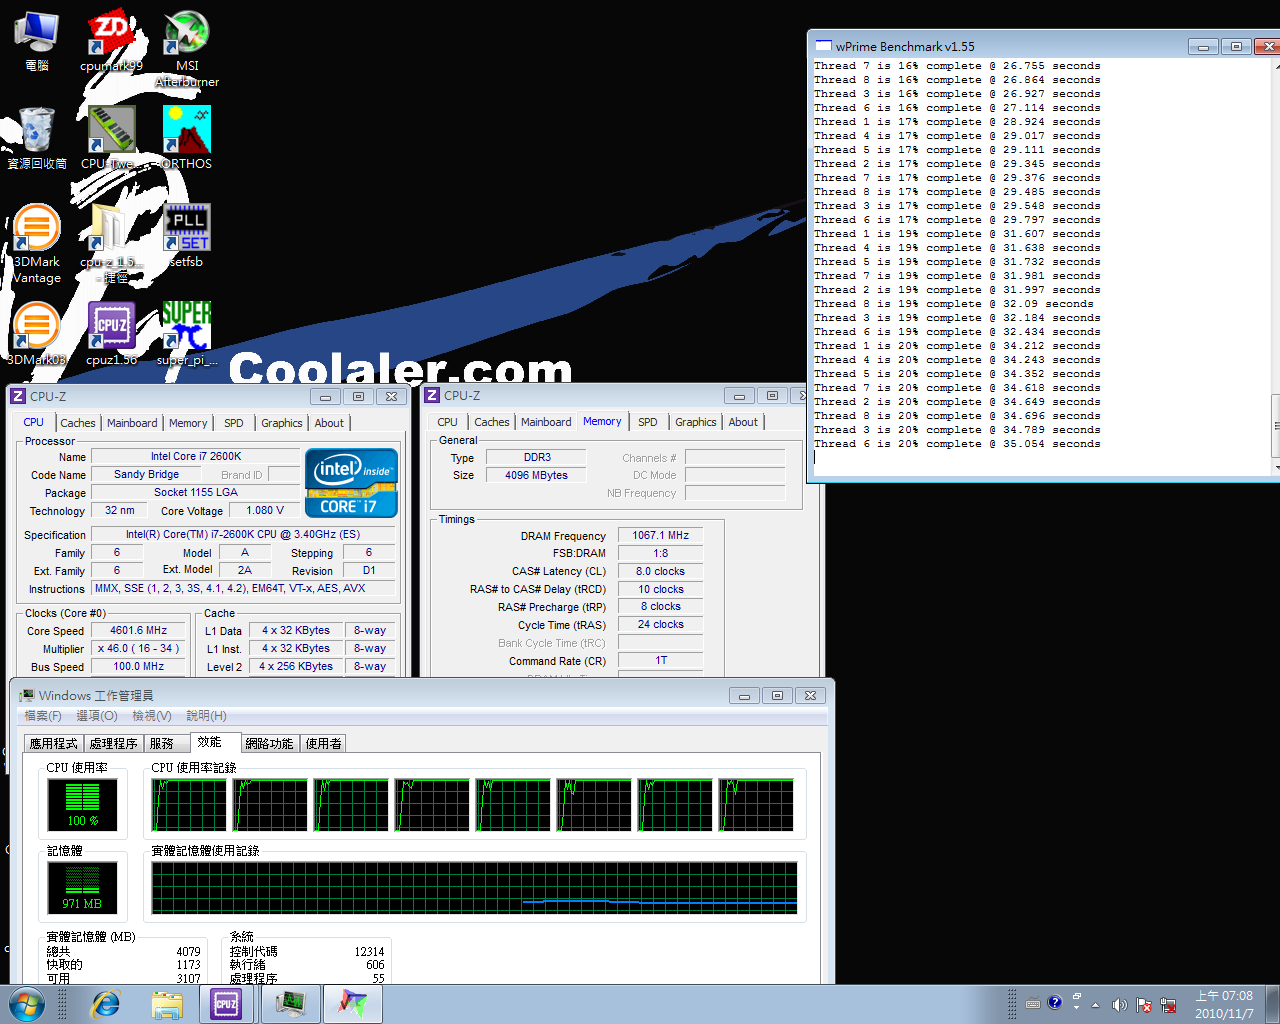Image resolution: width=1280 pixels, height=1024 pixels.
Task: Switch to 使用者 tab in Task Manager
Action: 324,743
